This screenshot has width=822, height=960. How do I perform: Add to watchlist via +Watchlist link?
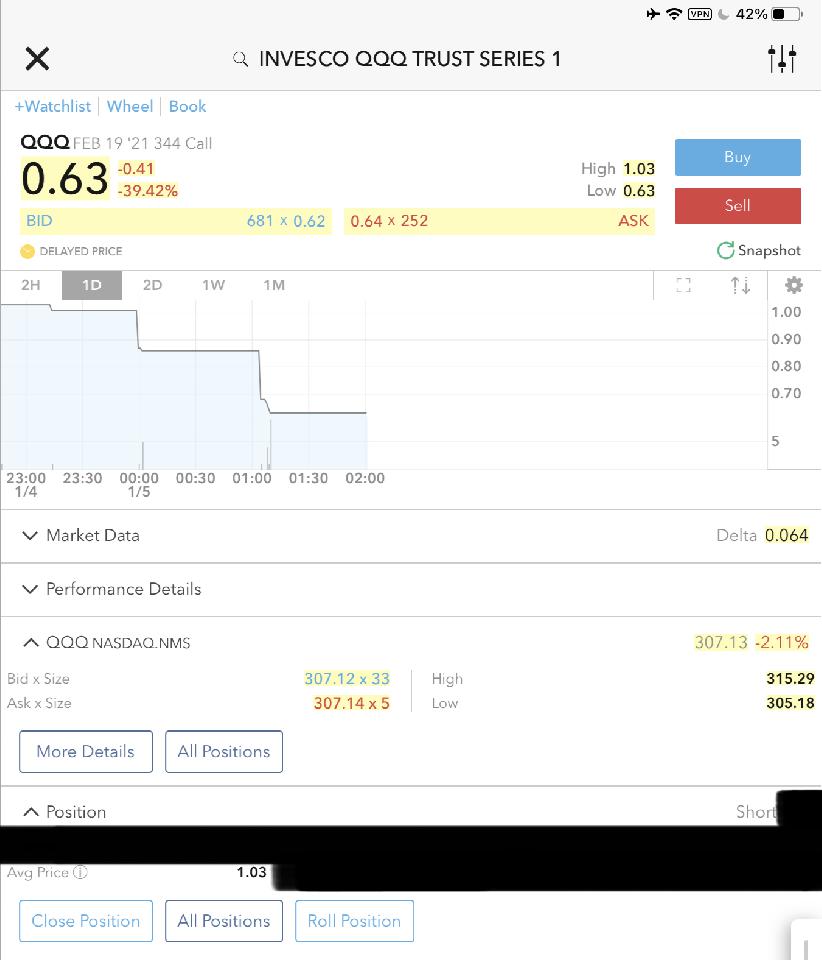point(53,107)
